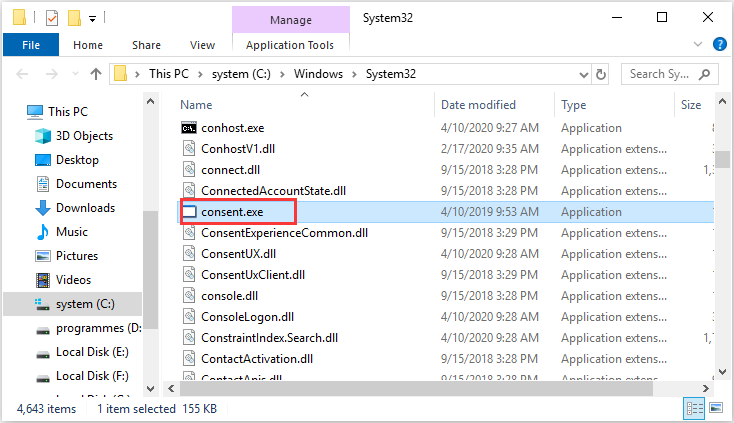The height and width of the screenshot is (423, 734).
Task: Go up one folder level
Action: coord(95,74)
